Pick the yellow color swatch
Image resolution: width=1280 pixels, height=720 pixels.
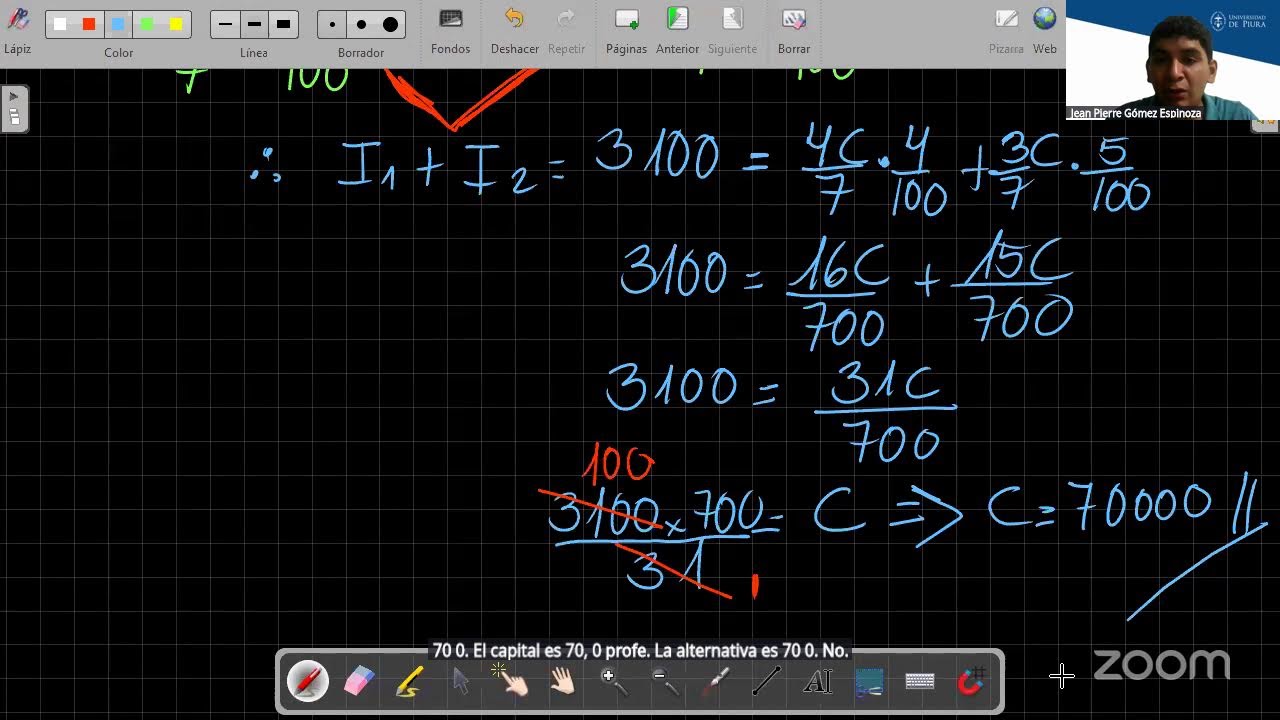(176, 24)
